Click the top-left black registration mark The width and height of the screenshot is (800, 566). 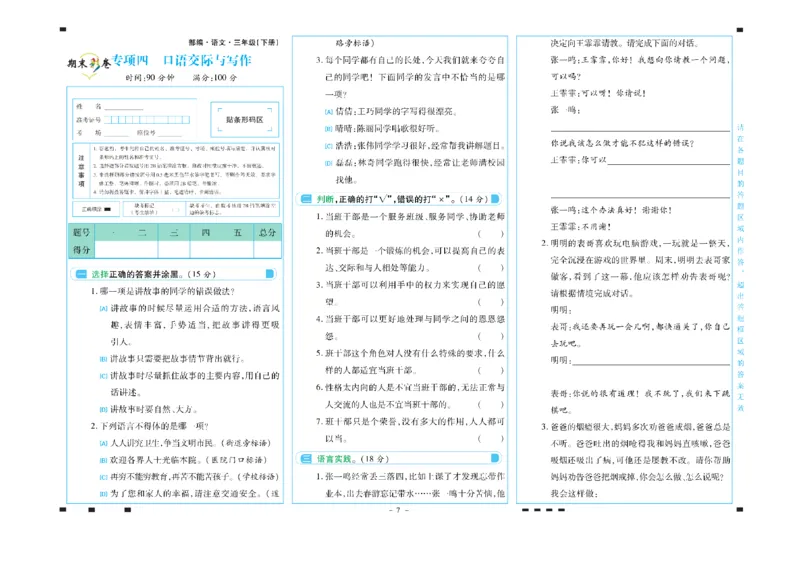pos(63,30)
